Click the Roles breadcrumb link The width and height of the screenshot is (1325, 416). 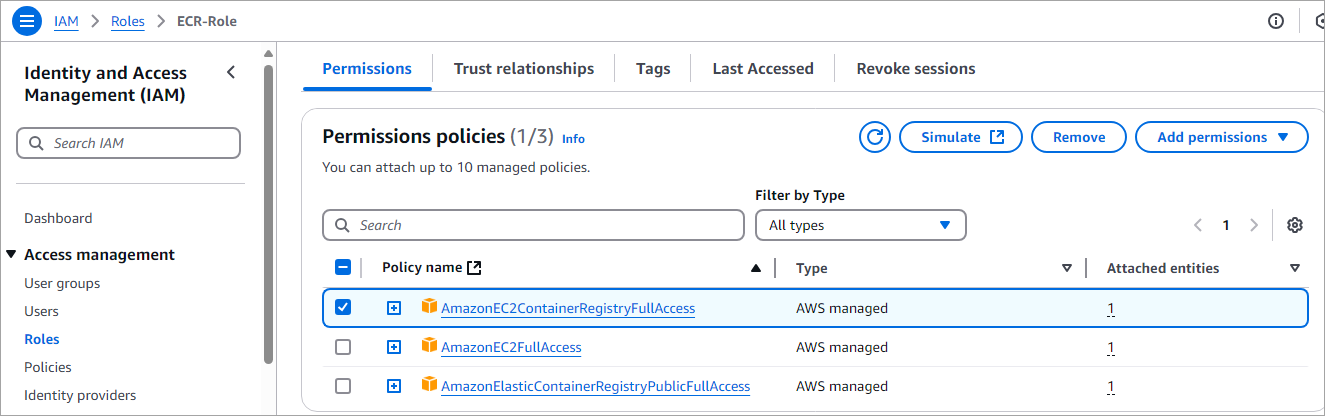point(127,21)
